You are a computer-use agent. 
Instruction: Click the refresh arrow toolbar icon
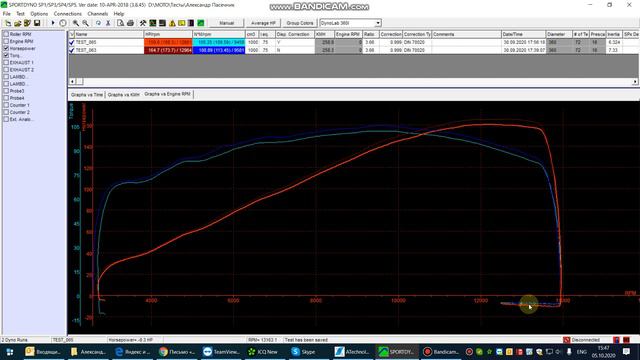(98, 23)
